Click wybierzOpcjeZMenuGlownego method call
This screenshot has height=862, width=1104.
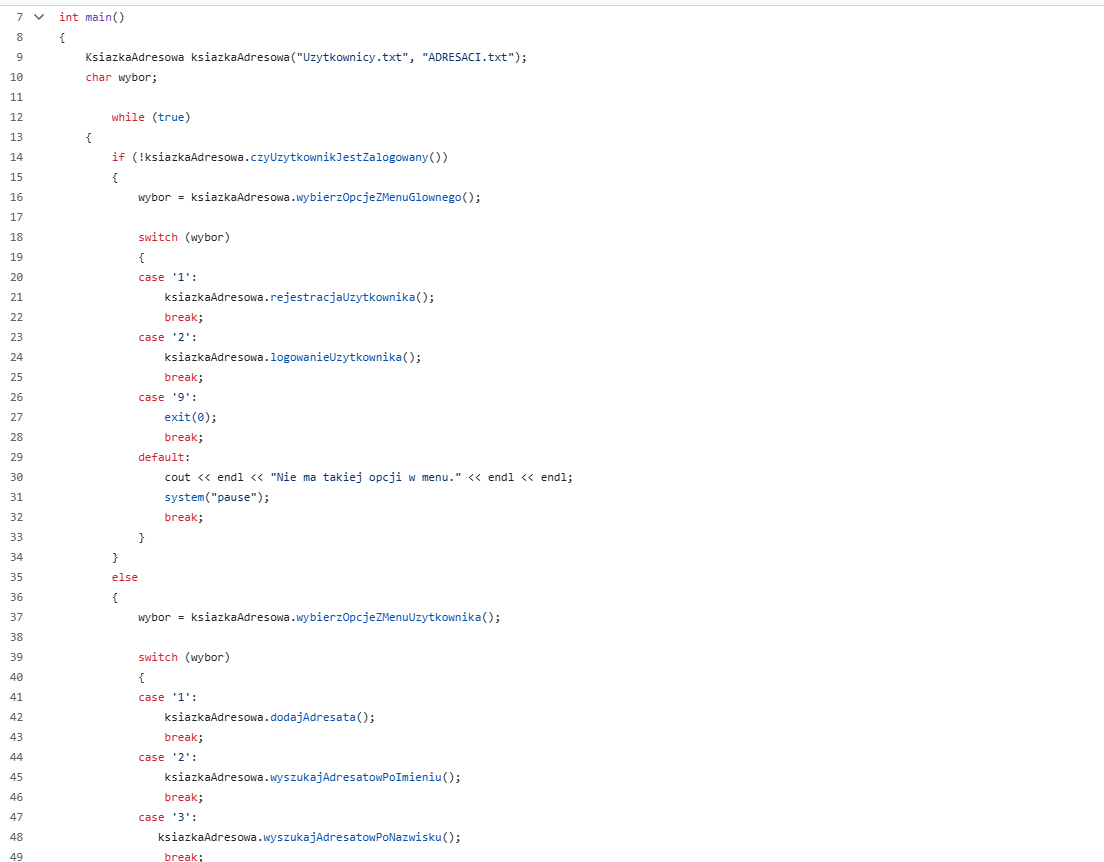[379, 197]
